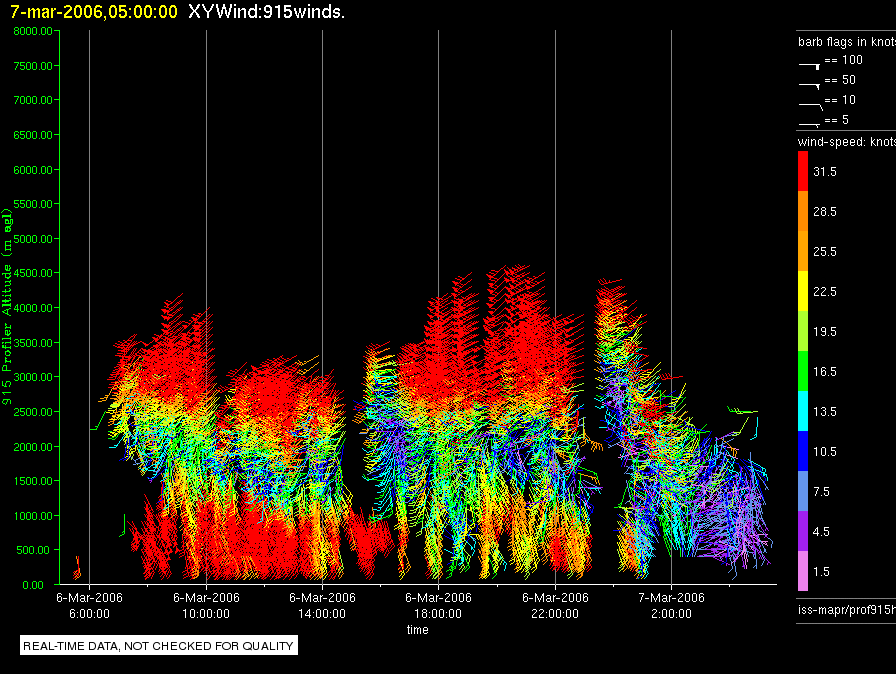The height and width of the screenshot is (674, 896).
Task: Click the 'wind-speed: knots' legend heading
Action: click(x=847, y=142)
